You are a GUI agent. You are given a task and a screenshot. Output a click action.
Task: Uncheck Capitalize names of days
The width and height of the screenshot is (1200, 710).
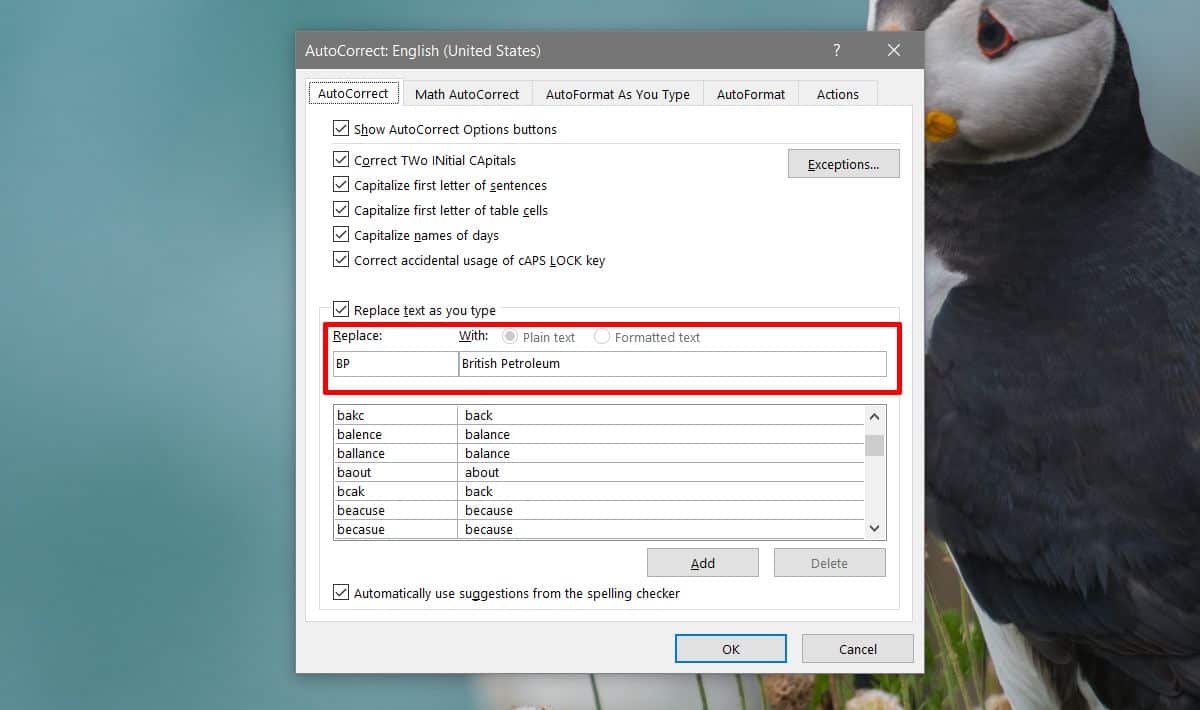pyautogui.click(x=341, y=235)
